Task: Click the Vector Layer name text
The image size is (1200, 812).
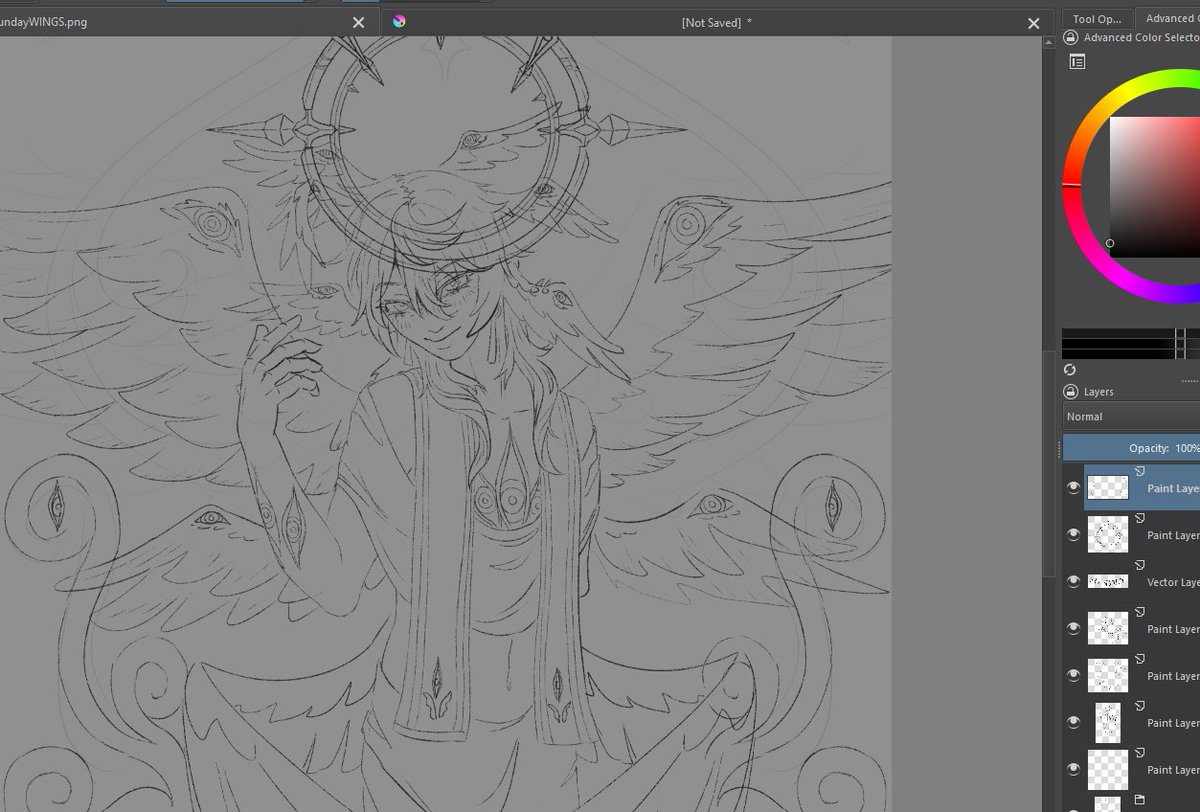Action: 1173,582
